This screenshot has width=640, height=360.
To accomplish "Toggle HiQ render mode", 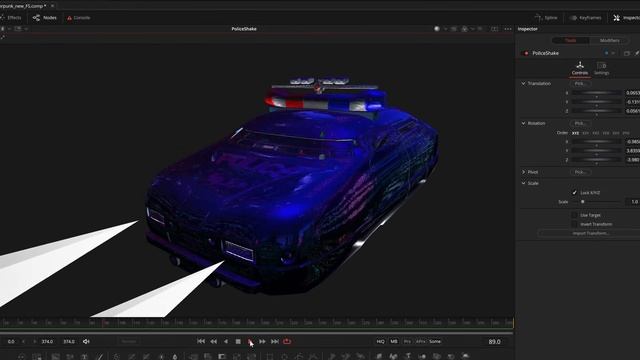I will coord(380,341).
